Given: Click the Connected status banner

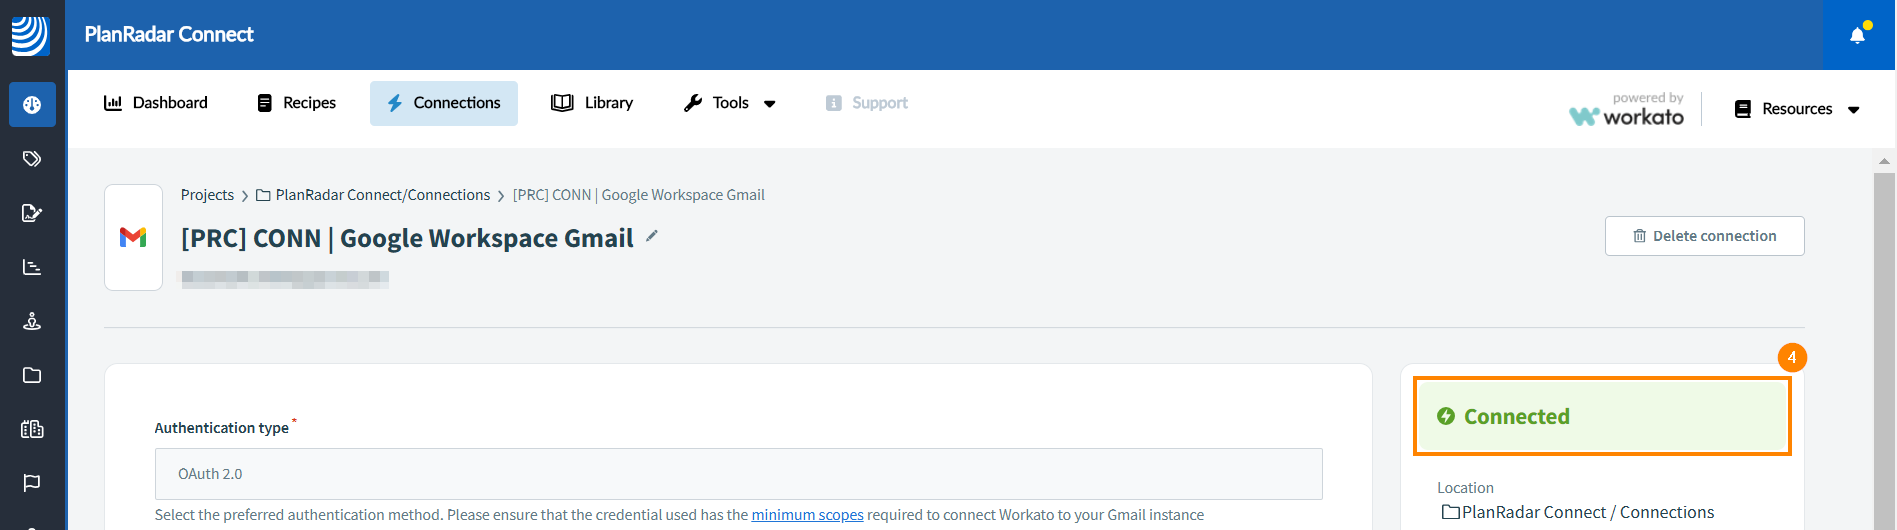Looking at the screenshot, I should coord(1602,416).
